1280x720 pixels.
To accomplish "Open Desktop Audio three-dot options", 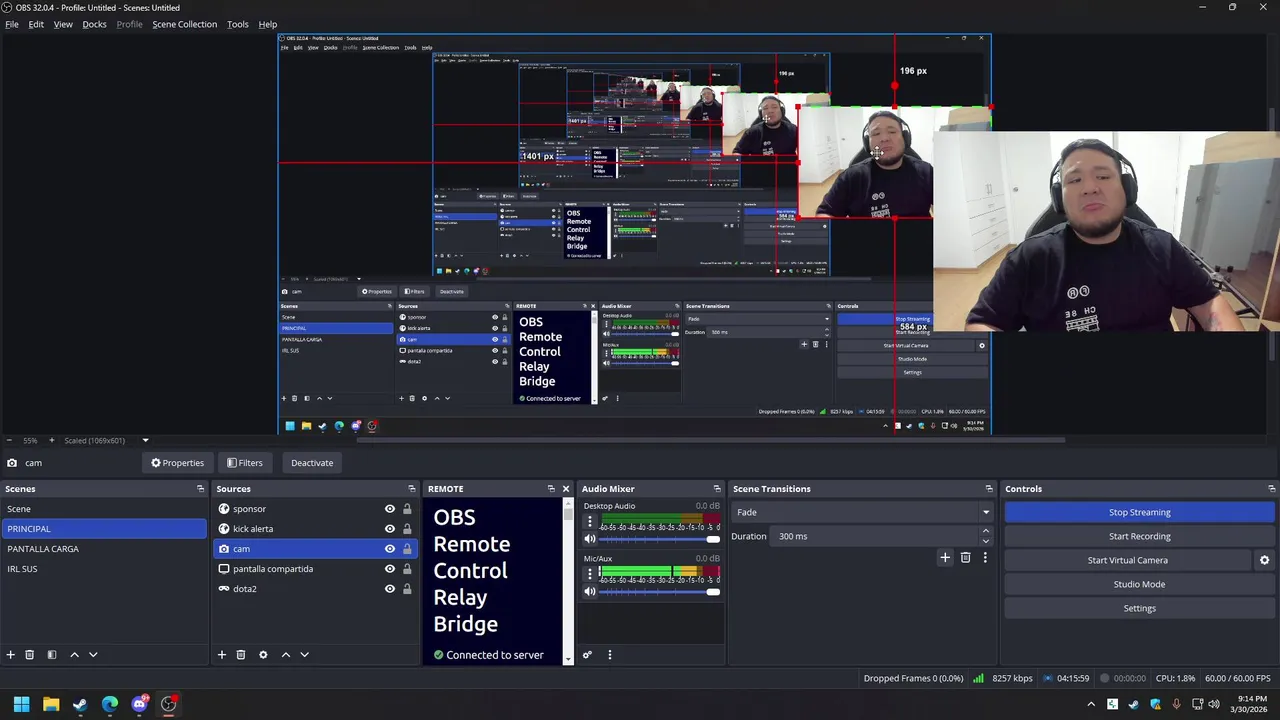I will [589, 522].
